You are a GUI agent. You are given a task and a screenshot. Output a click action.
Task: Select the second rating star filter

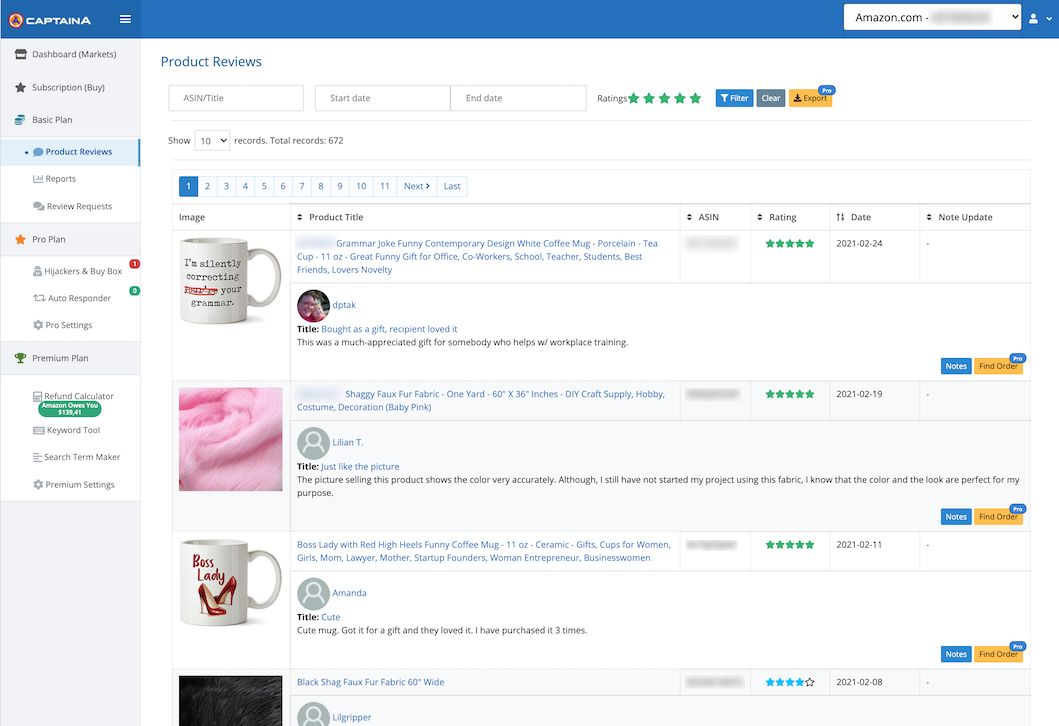pyautogui.click(x=649, y=99)
